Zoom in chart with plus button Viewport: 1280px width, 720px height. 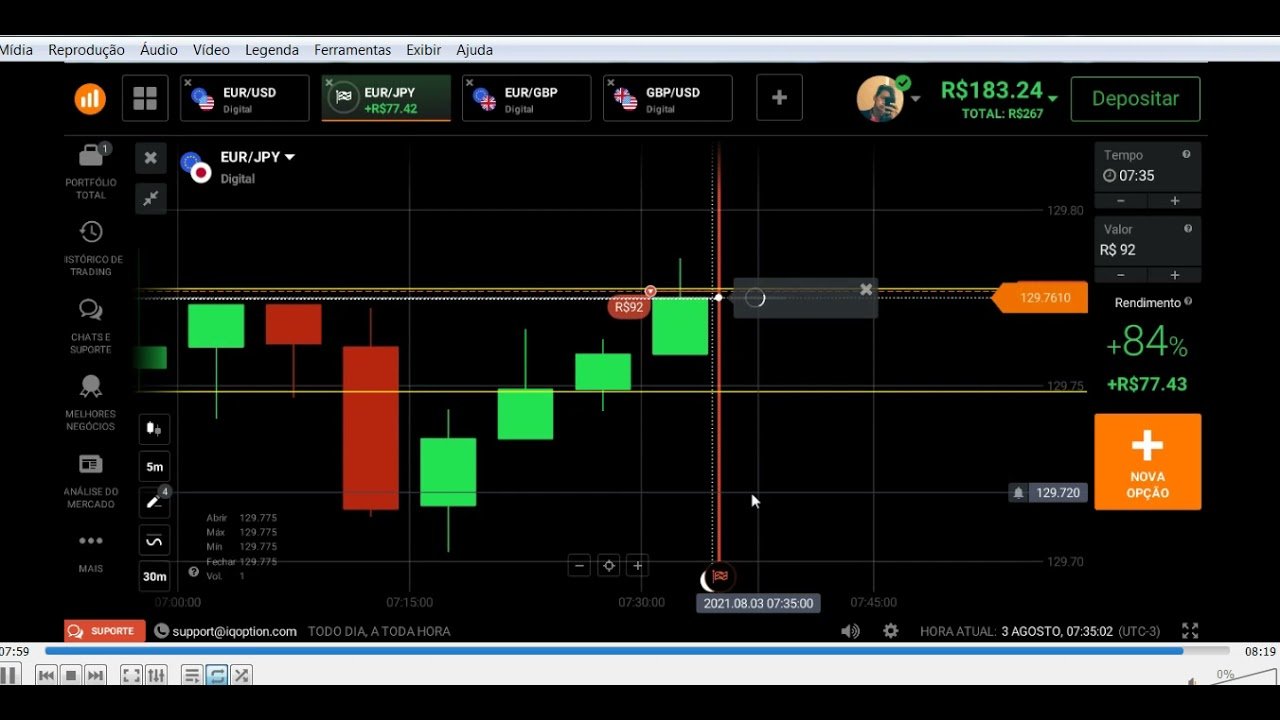pos(637,566)
